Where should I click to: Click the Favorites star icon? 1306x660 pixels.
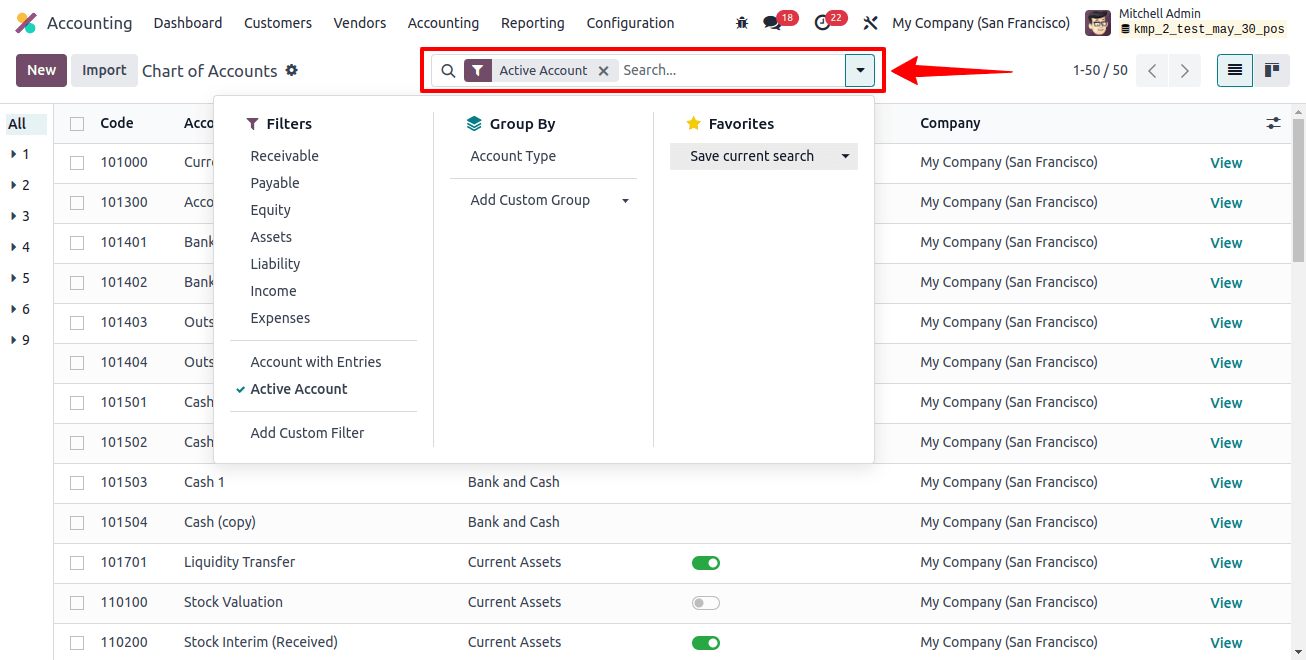[x=693, y=124]
